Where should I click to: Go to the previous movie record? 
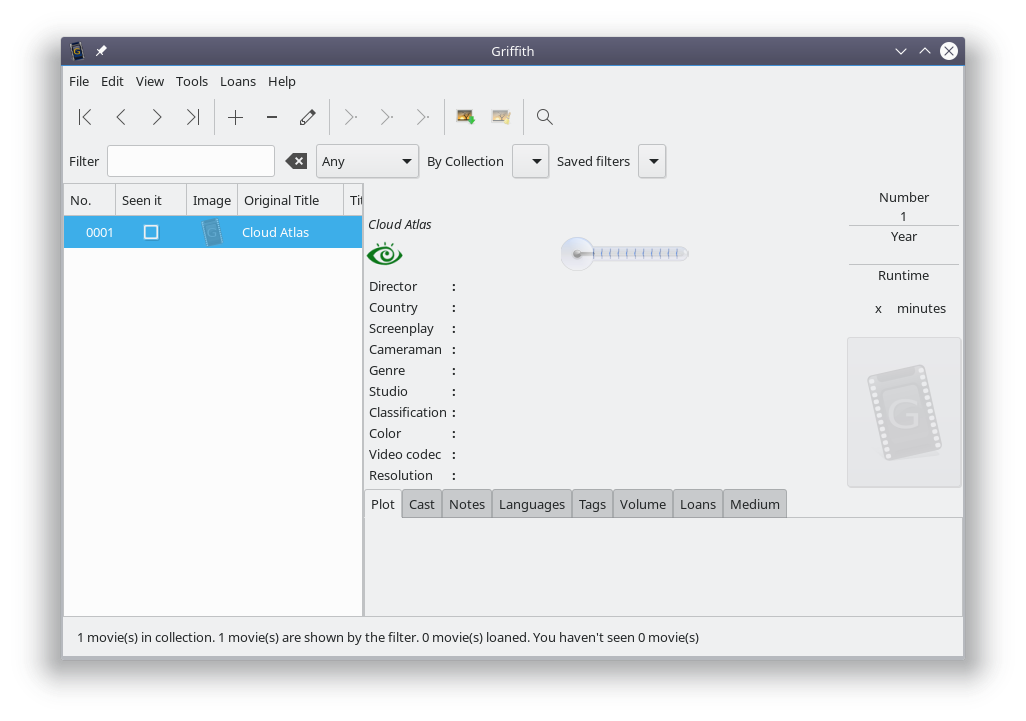(121, 118)
